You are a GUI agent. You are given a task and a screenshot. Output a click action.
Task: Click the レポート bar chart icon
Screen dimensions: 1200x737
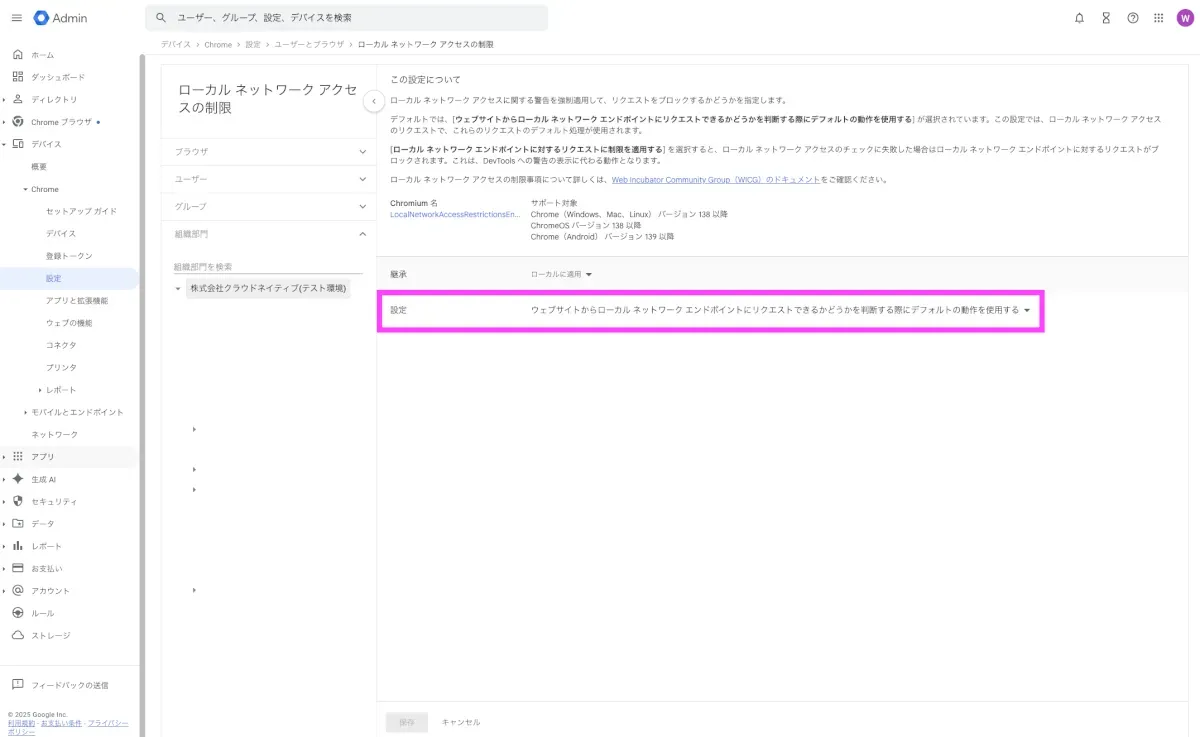[x=18, y=546]
